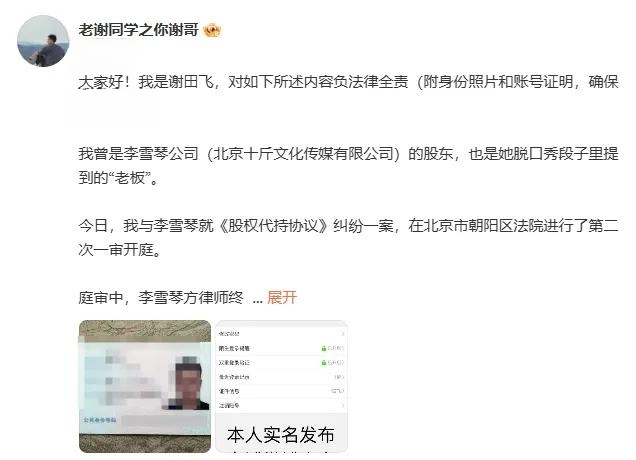This screenshot has width=636, height=460.
Task: Click the 本人实名发布 caption text
Action: pyautogui.click(x=281, y=435)
